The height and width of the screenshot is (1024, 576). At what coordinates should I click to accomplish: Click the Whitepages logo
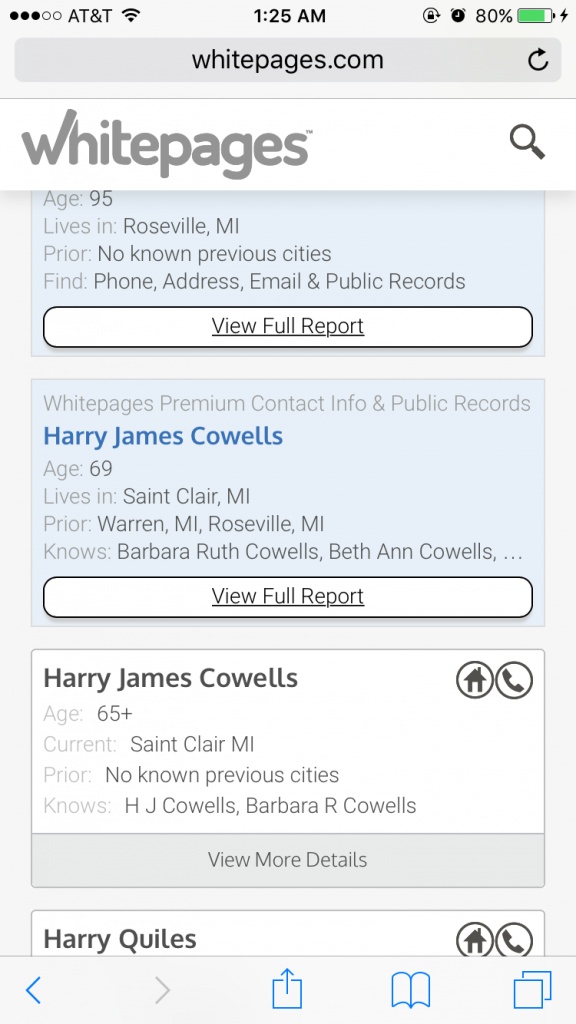pos(167,143)
